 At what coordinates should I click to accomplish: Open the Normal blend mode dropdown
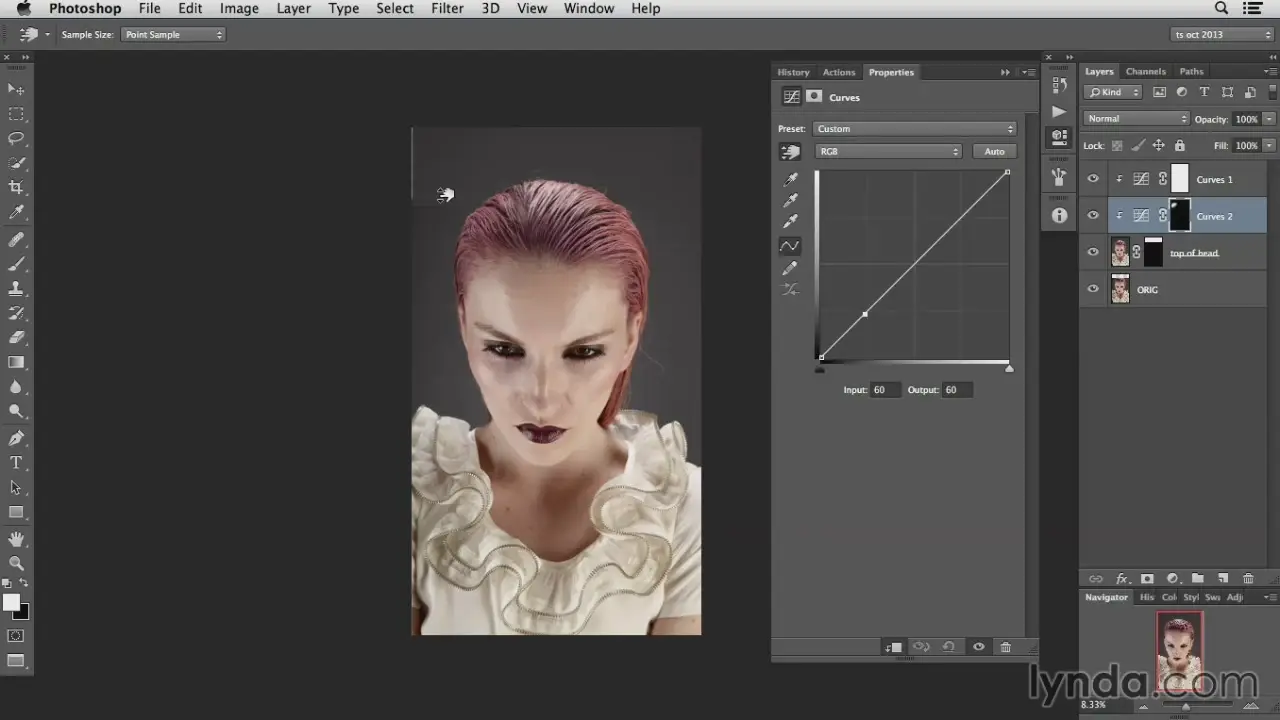tap(1136, 119)
